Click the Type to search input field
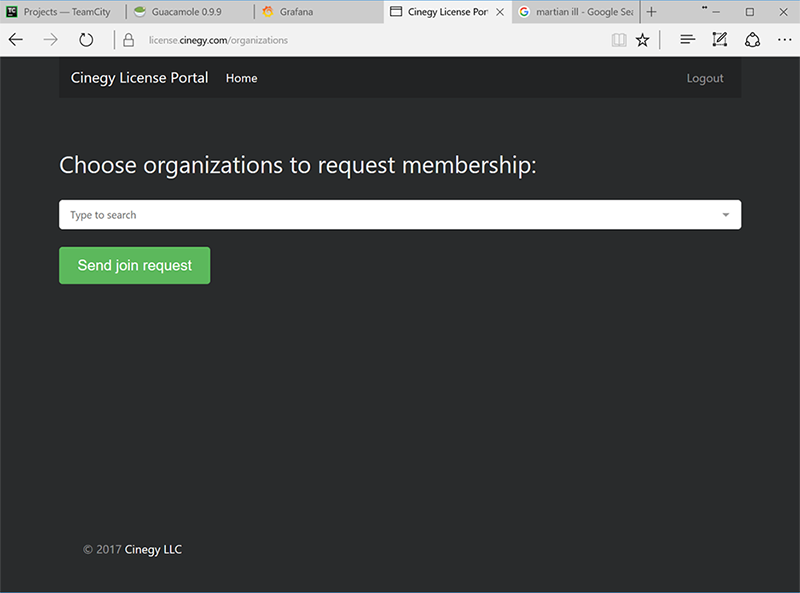 click(400, 215)
